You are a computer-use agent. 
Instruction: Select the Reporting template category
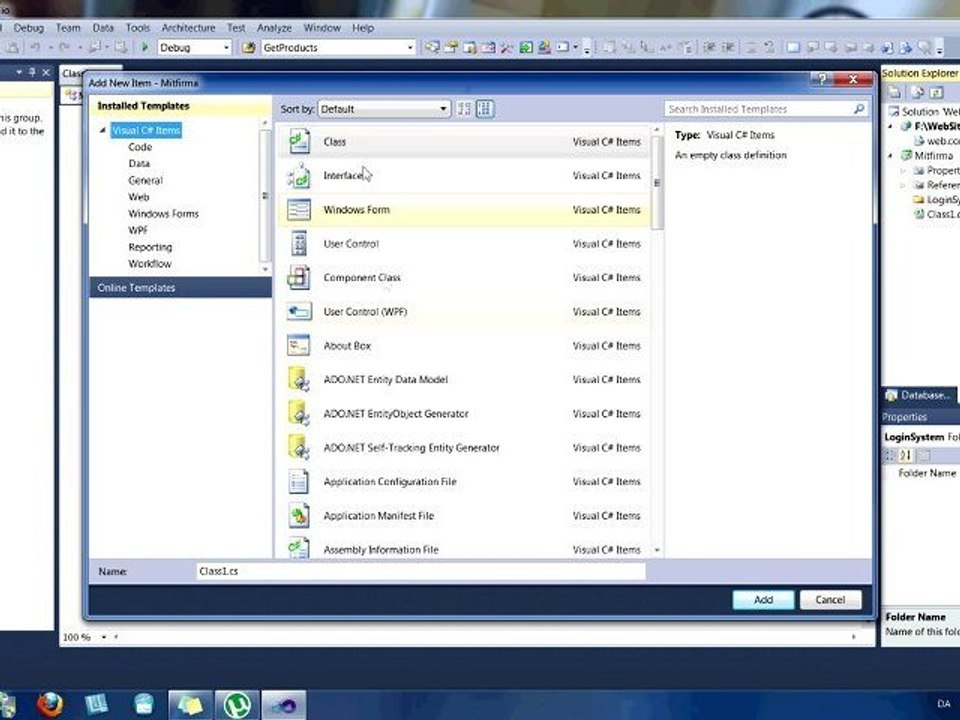(x=150, y=247)
